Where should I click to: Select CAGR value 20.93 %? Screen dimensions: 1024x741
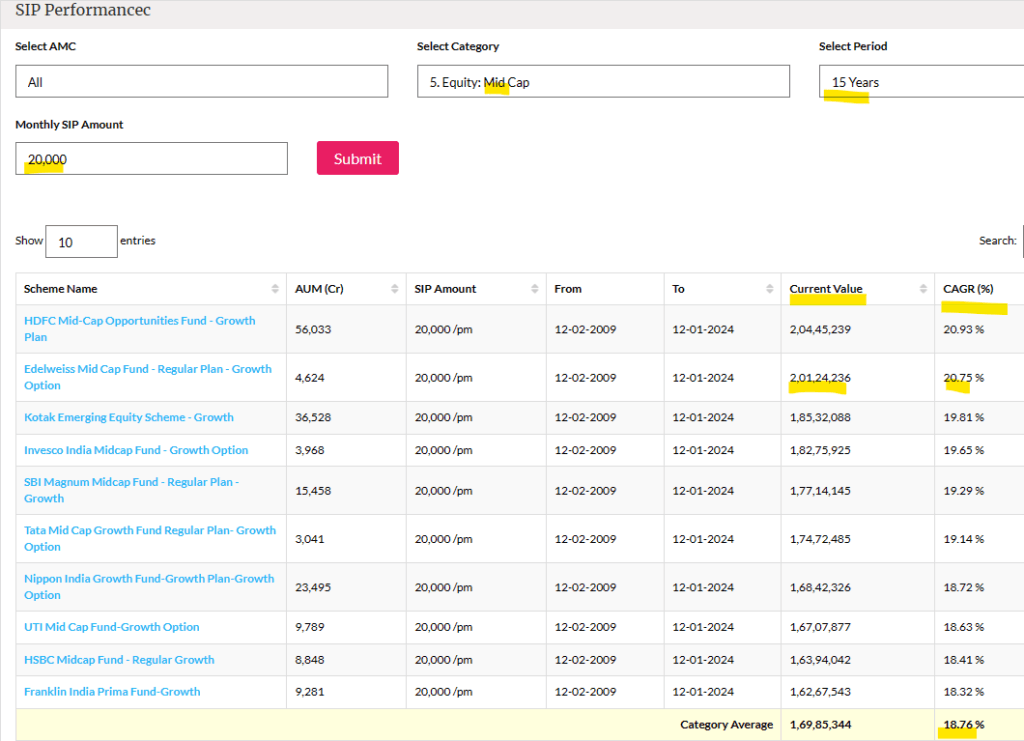963,330
